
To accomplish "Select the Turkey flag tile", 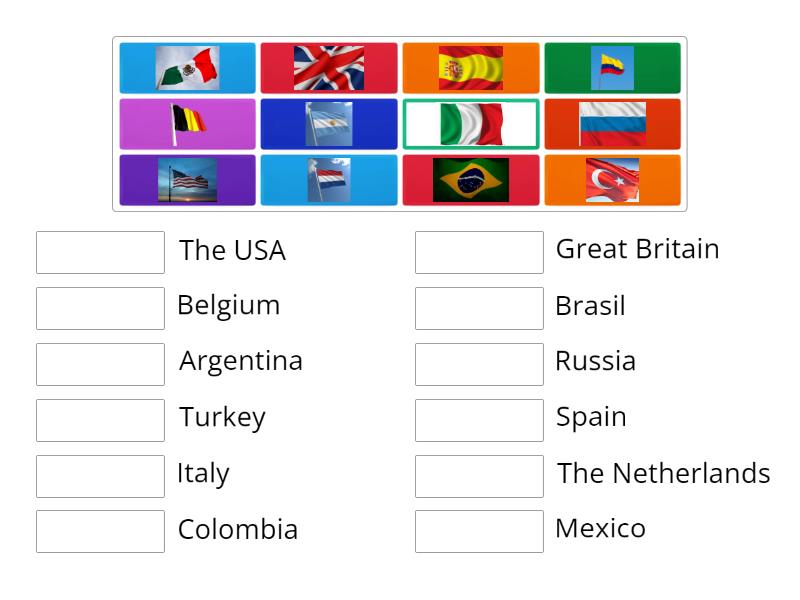I will [611, 180].
